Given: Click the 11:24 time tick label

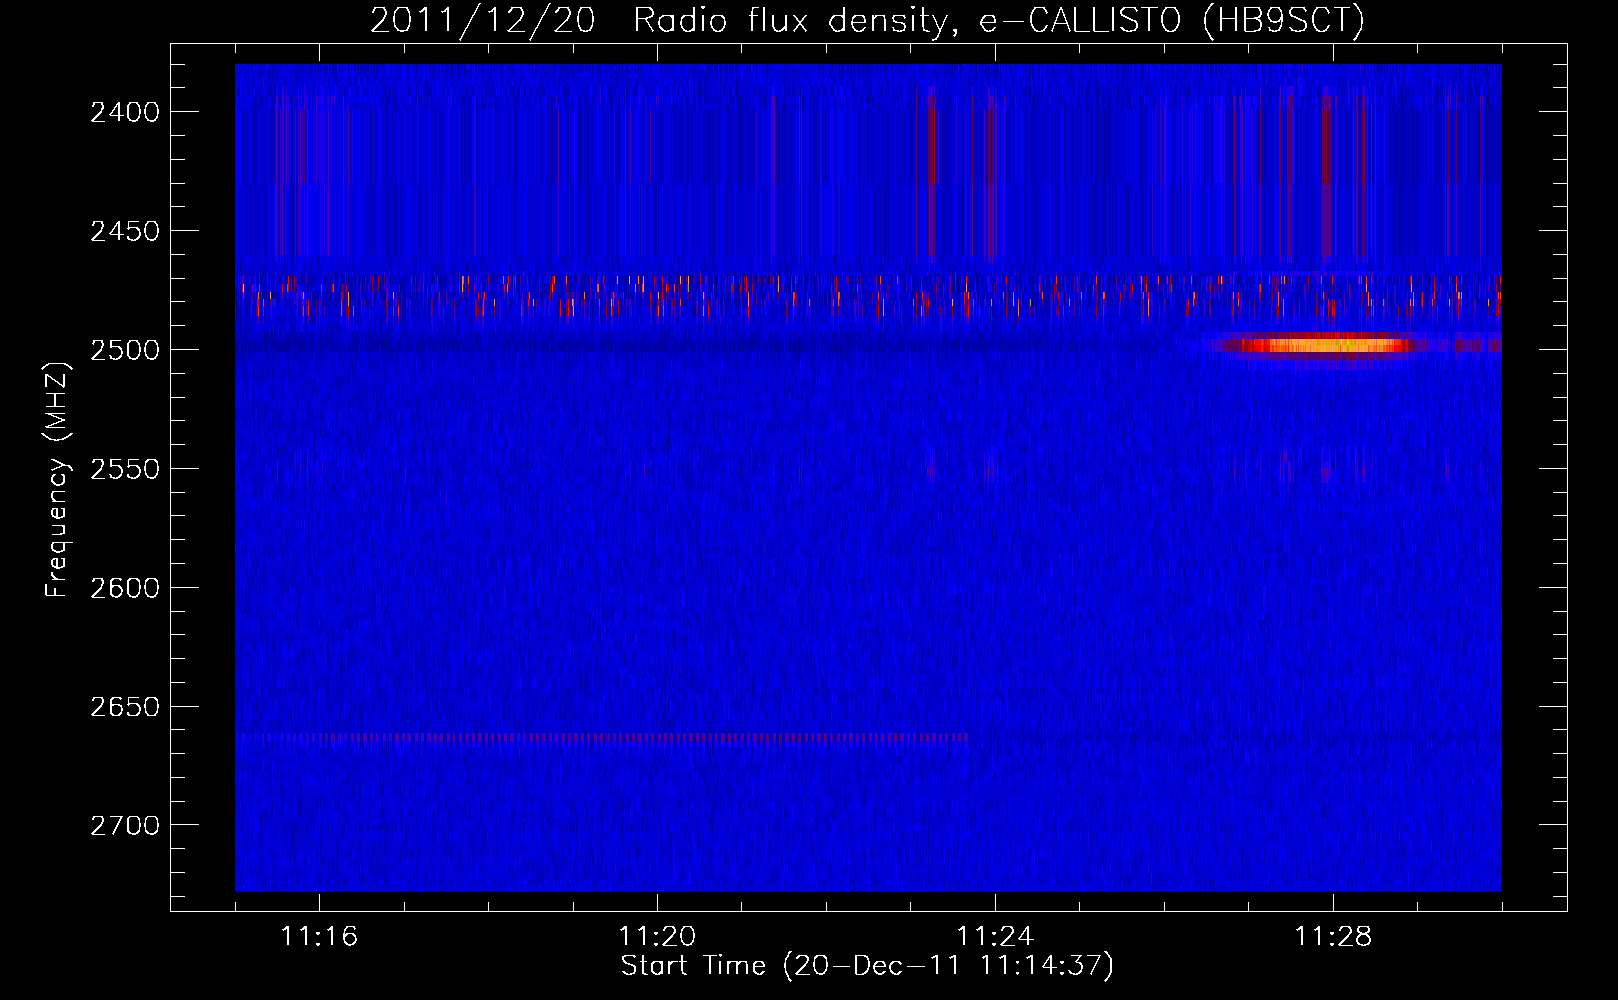Looking at the screenshot, I should [995, 937].
